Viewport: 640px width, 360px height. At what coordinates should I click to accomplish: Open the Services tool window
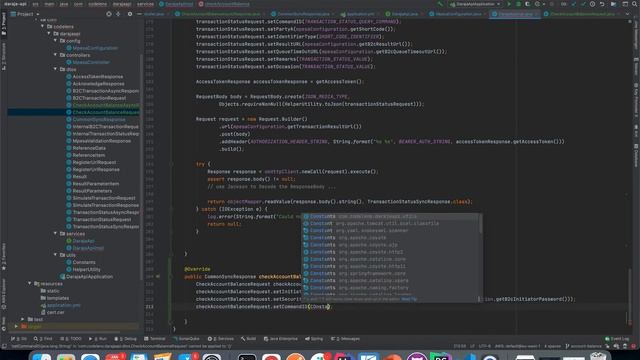(220, 339)
